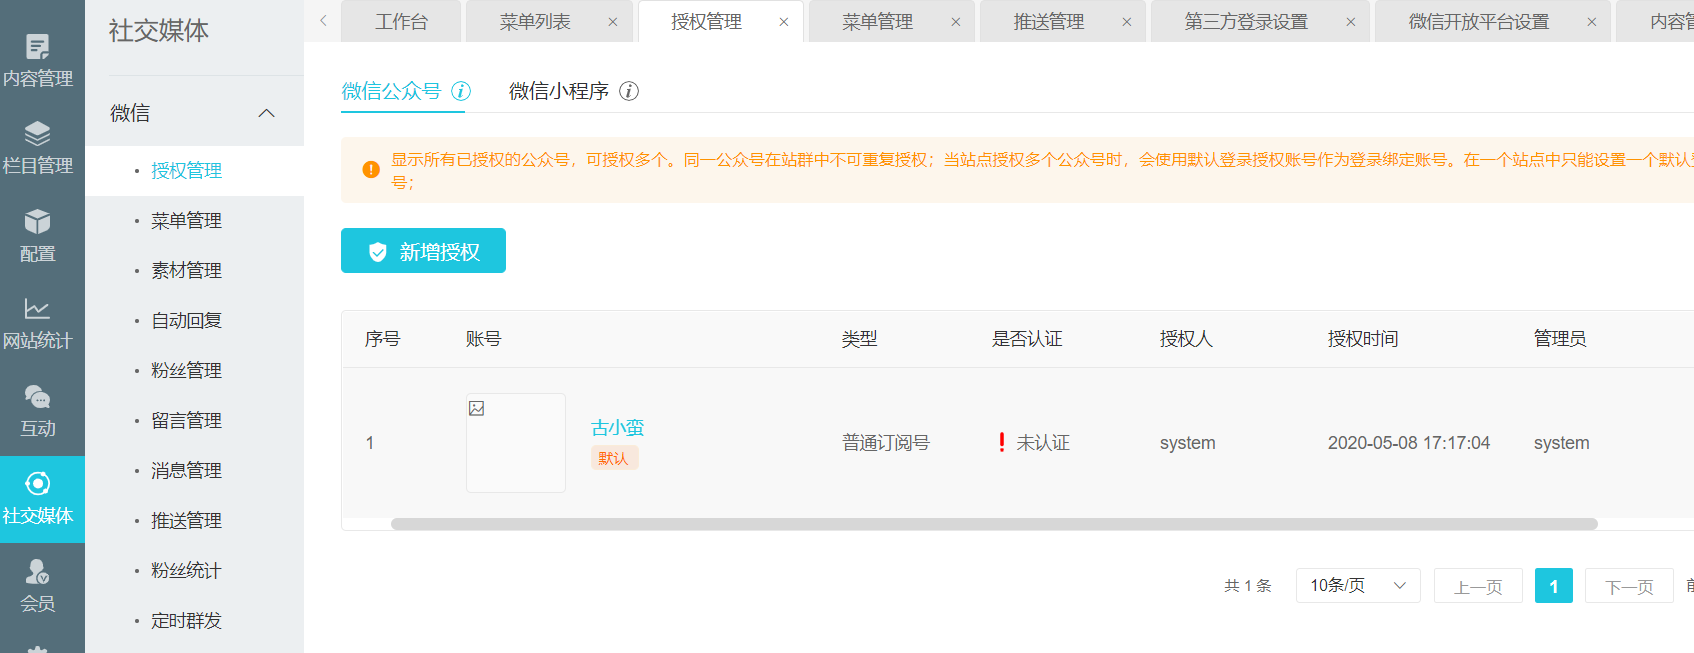Click the 默认 tag under 古小蛮
Viewport: 1694px width, 653px height.
click(x=614, y=458)
